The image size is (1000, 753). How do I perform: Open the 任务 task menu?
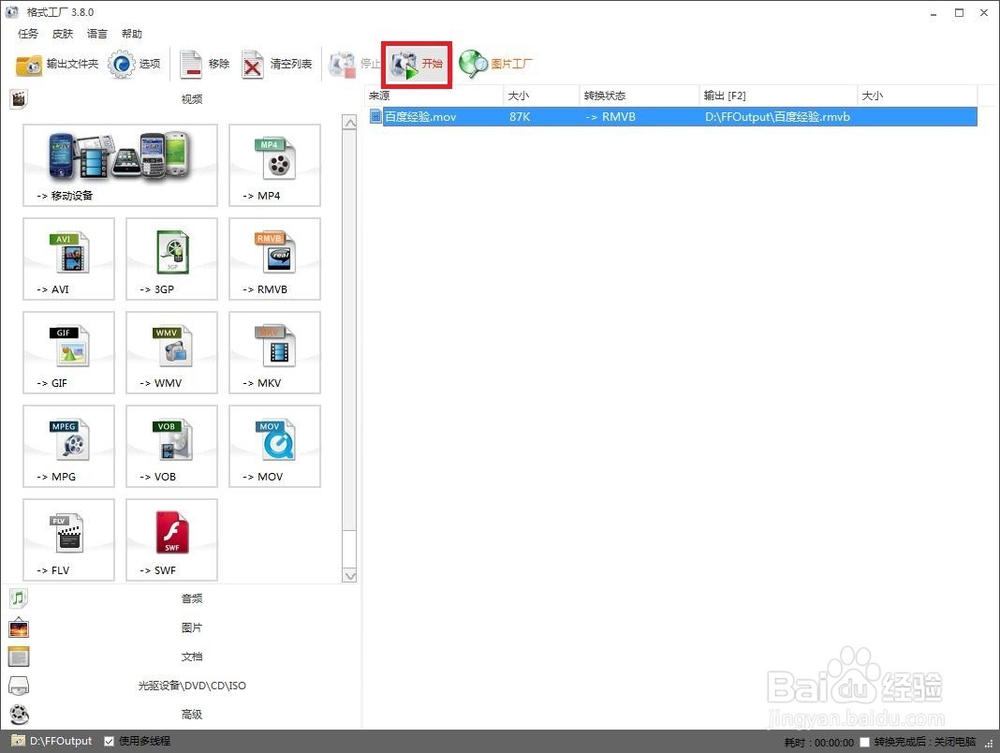coord(28,34)
